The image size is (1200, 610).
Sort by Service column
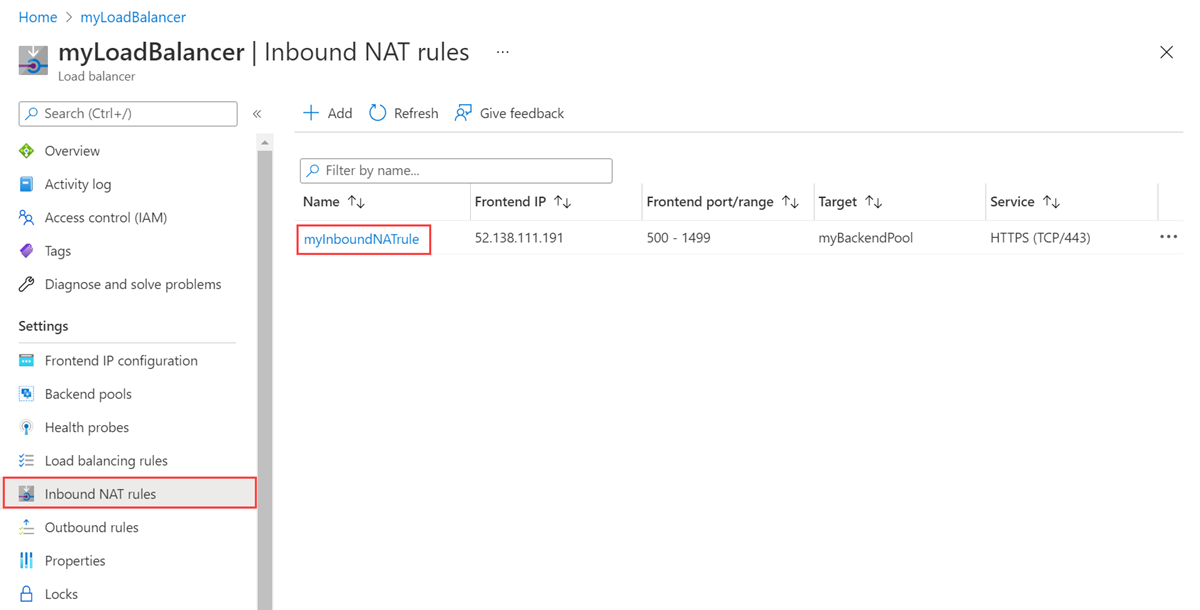(1025, 202)
